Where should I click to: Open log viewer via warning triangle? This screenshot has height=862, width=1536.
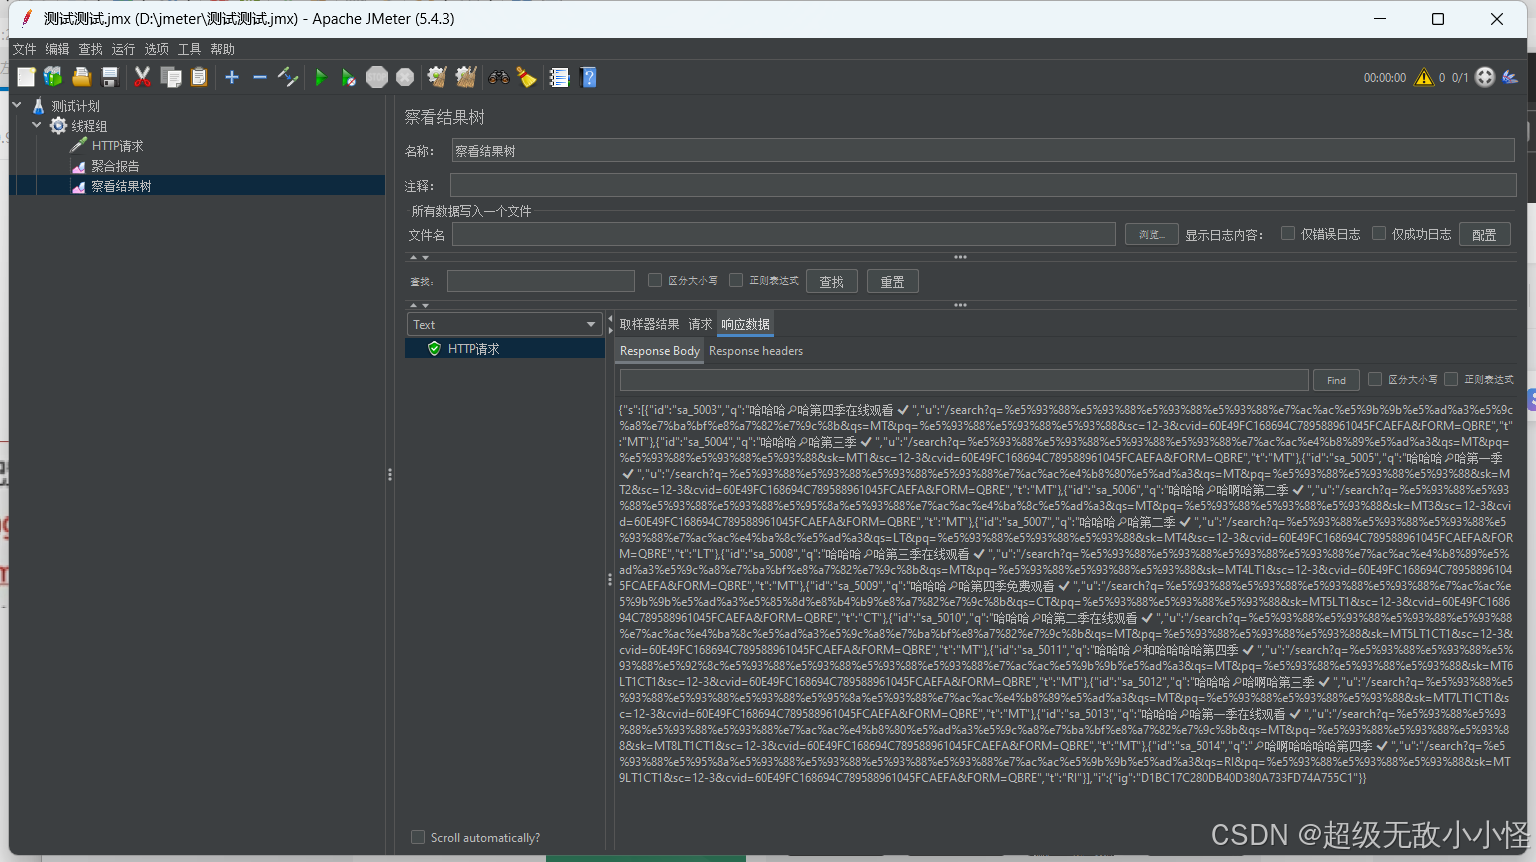(1424, 77)
